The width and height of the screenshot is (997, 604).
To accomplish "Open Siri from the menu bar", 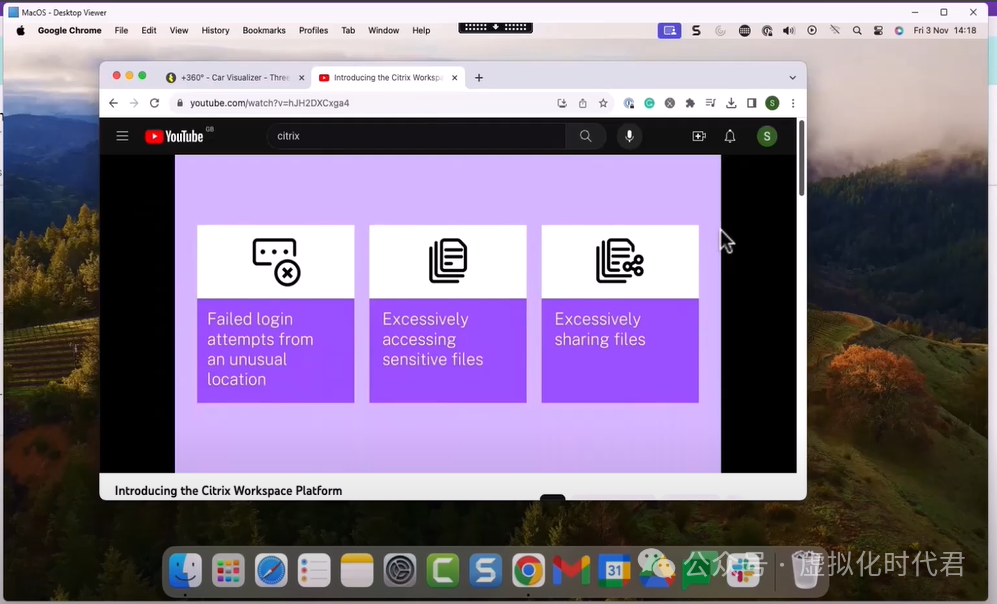I will tap(898, 31).
